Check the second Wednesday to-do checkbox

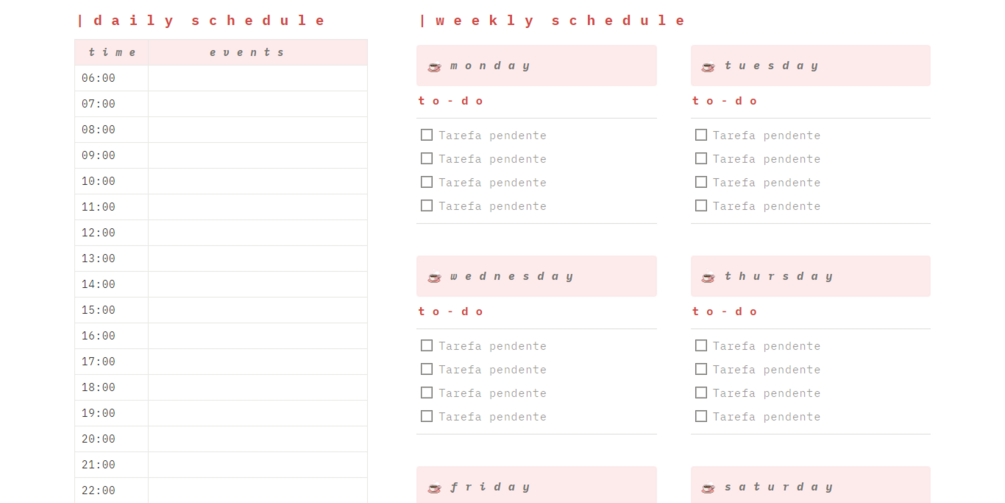coord(427,369)
